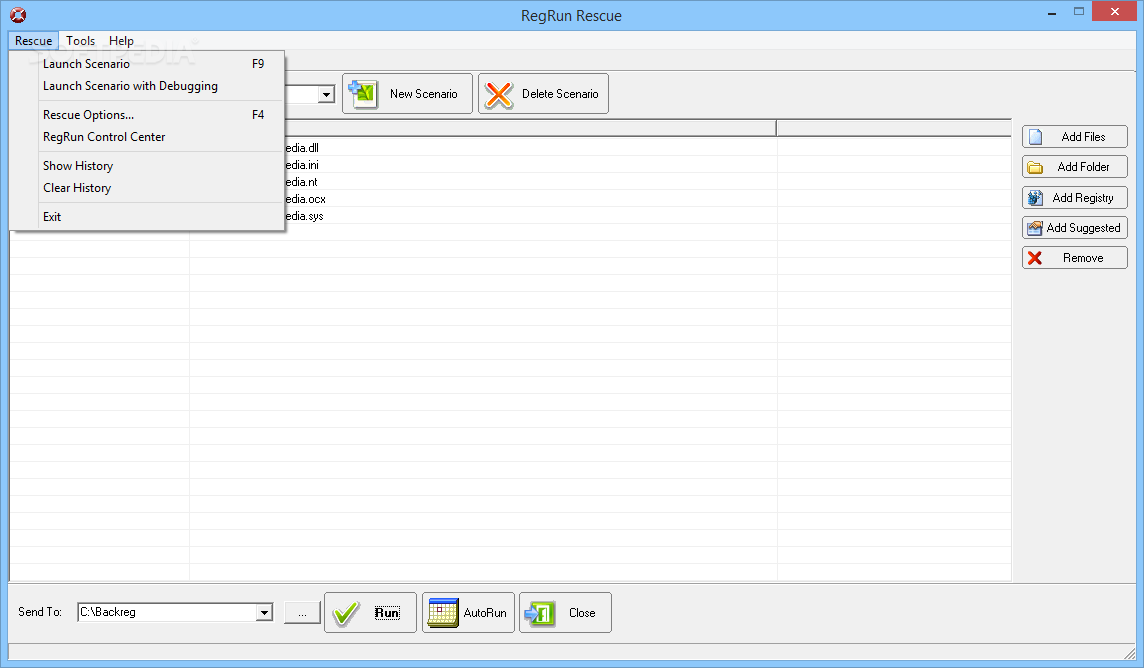The image size is (1144, 668).
Task: Click the Send To label
Action: point(40,612)
